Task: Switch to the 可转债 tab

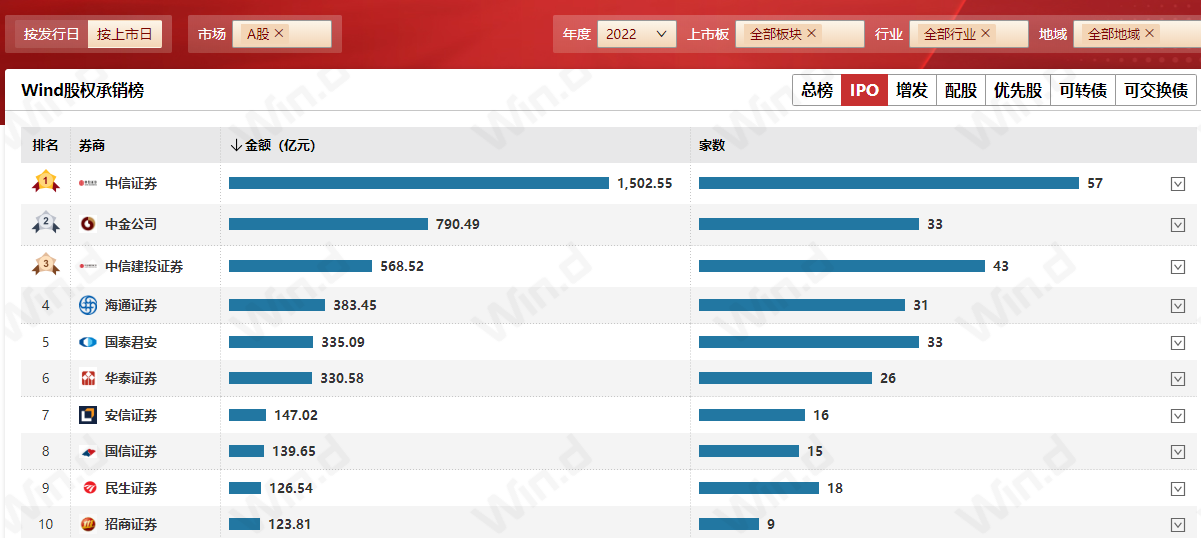Action: (x=1083, y=90)
